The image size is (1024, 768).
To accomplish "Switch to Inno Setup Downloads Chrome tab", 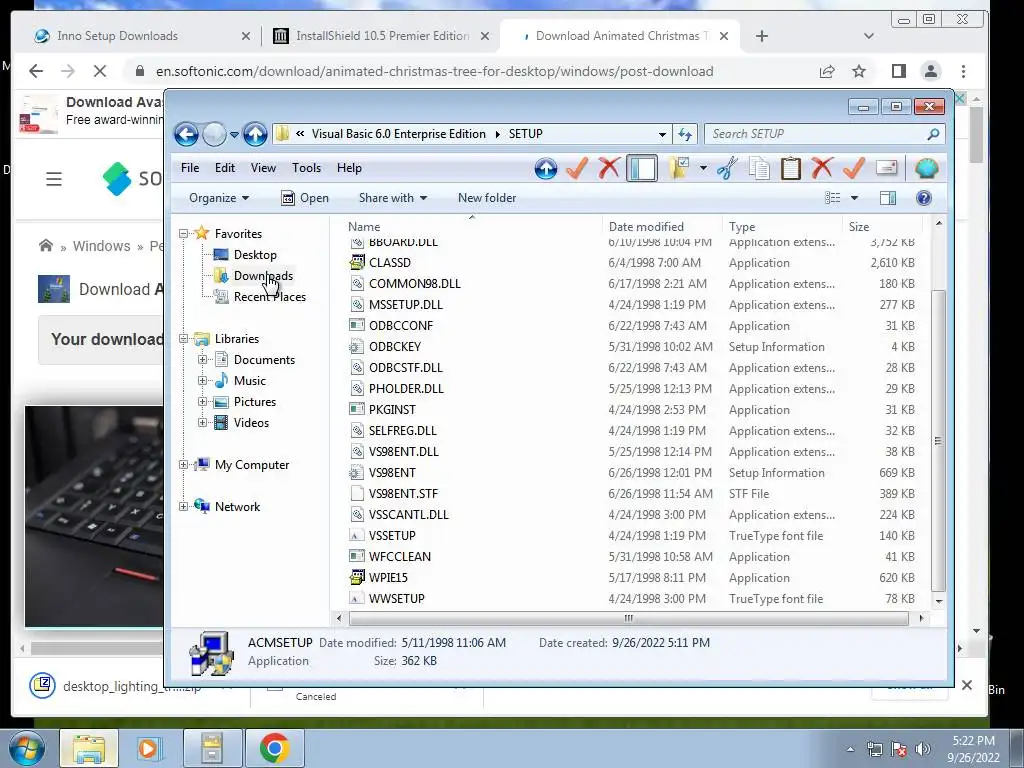I will point(140,36).
